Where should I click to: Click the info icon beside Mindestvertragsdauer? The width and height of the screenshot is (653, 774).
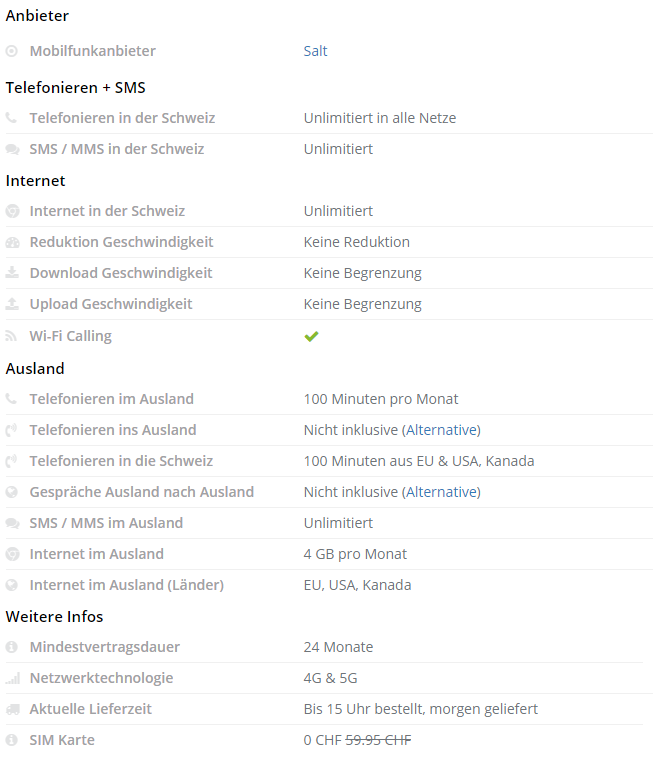pyautogui.click(x=12, y=647)
